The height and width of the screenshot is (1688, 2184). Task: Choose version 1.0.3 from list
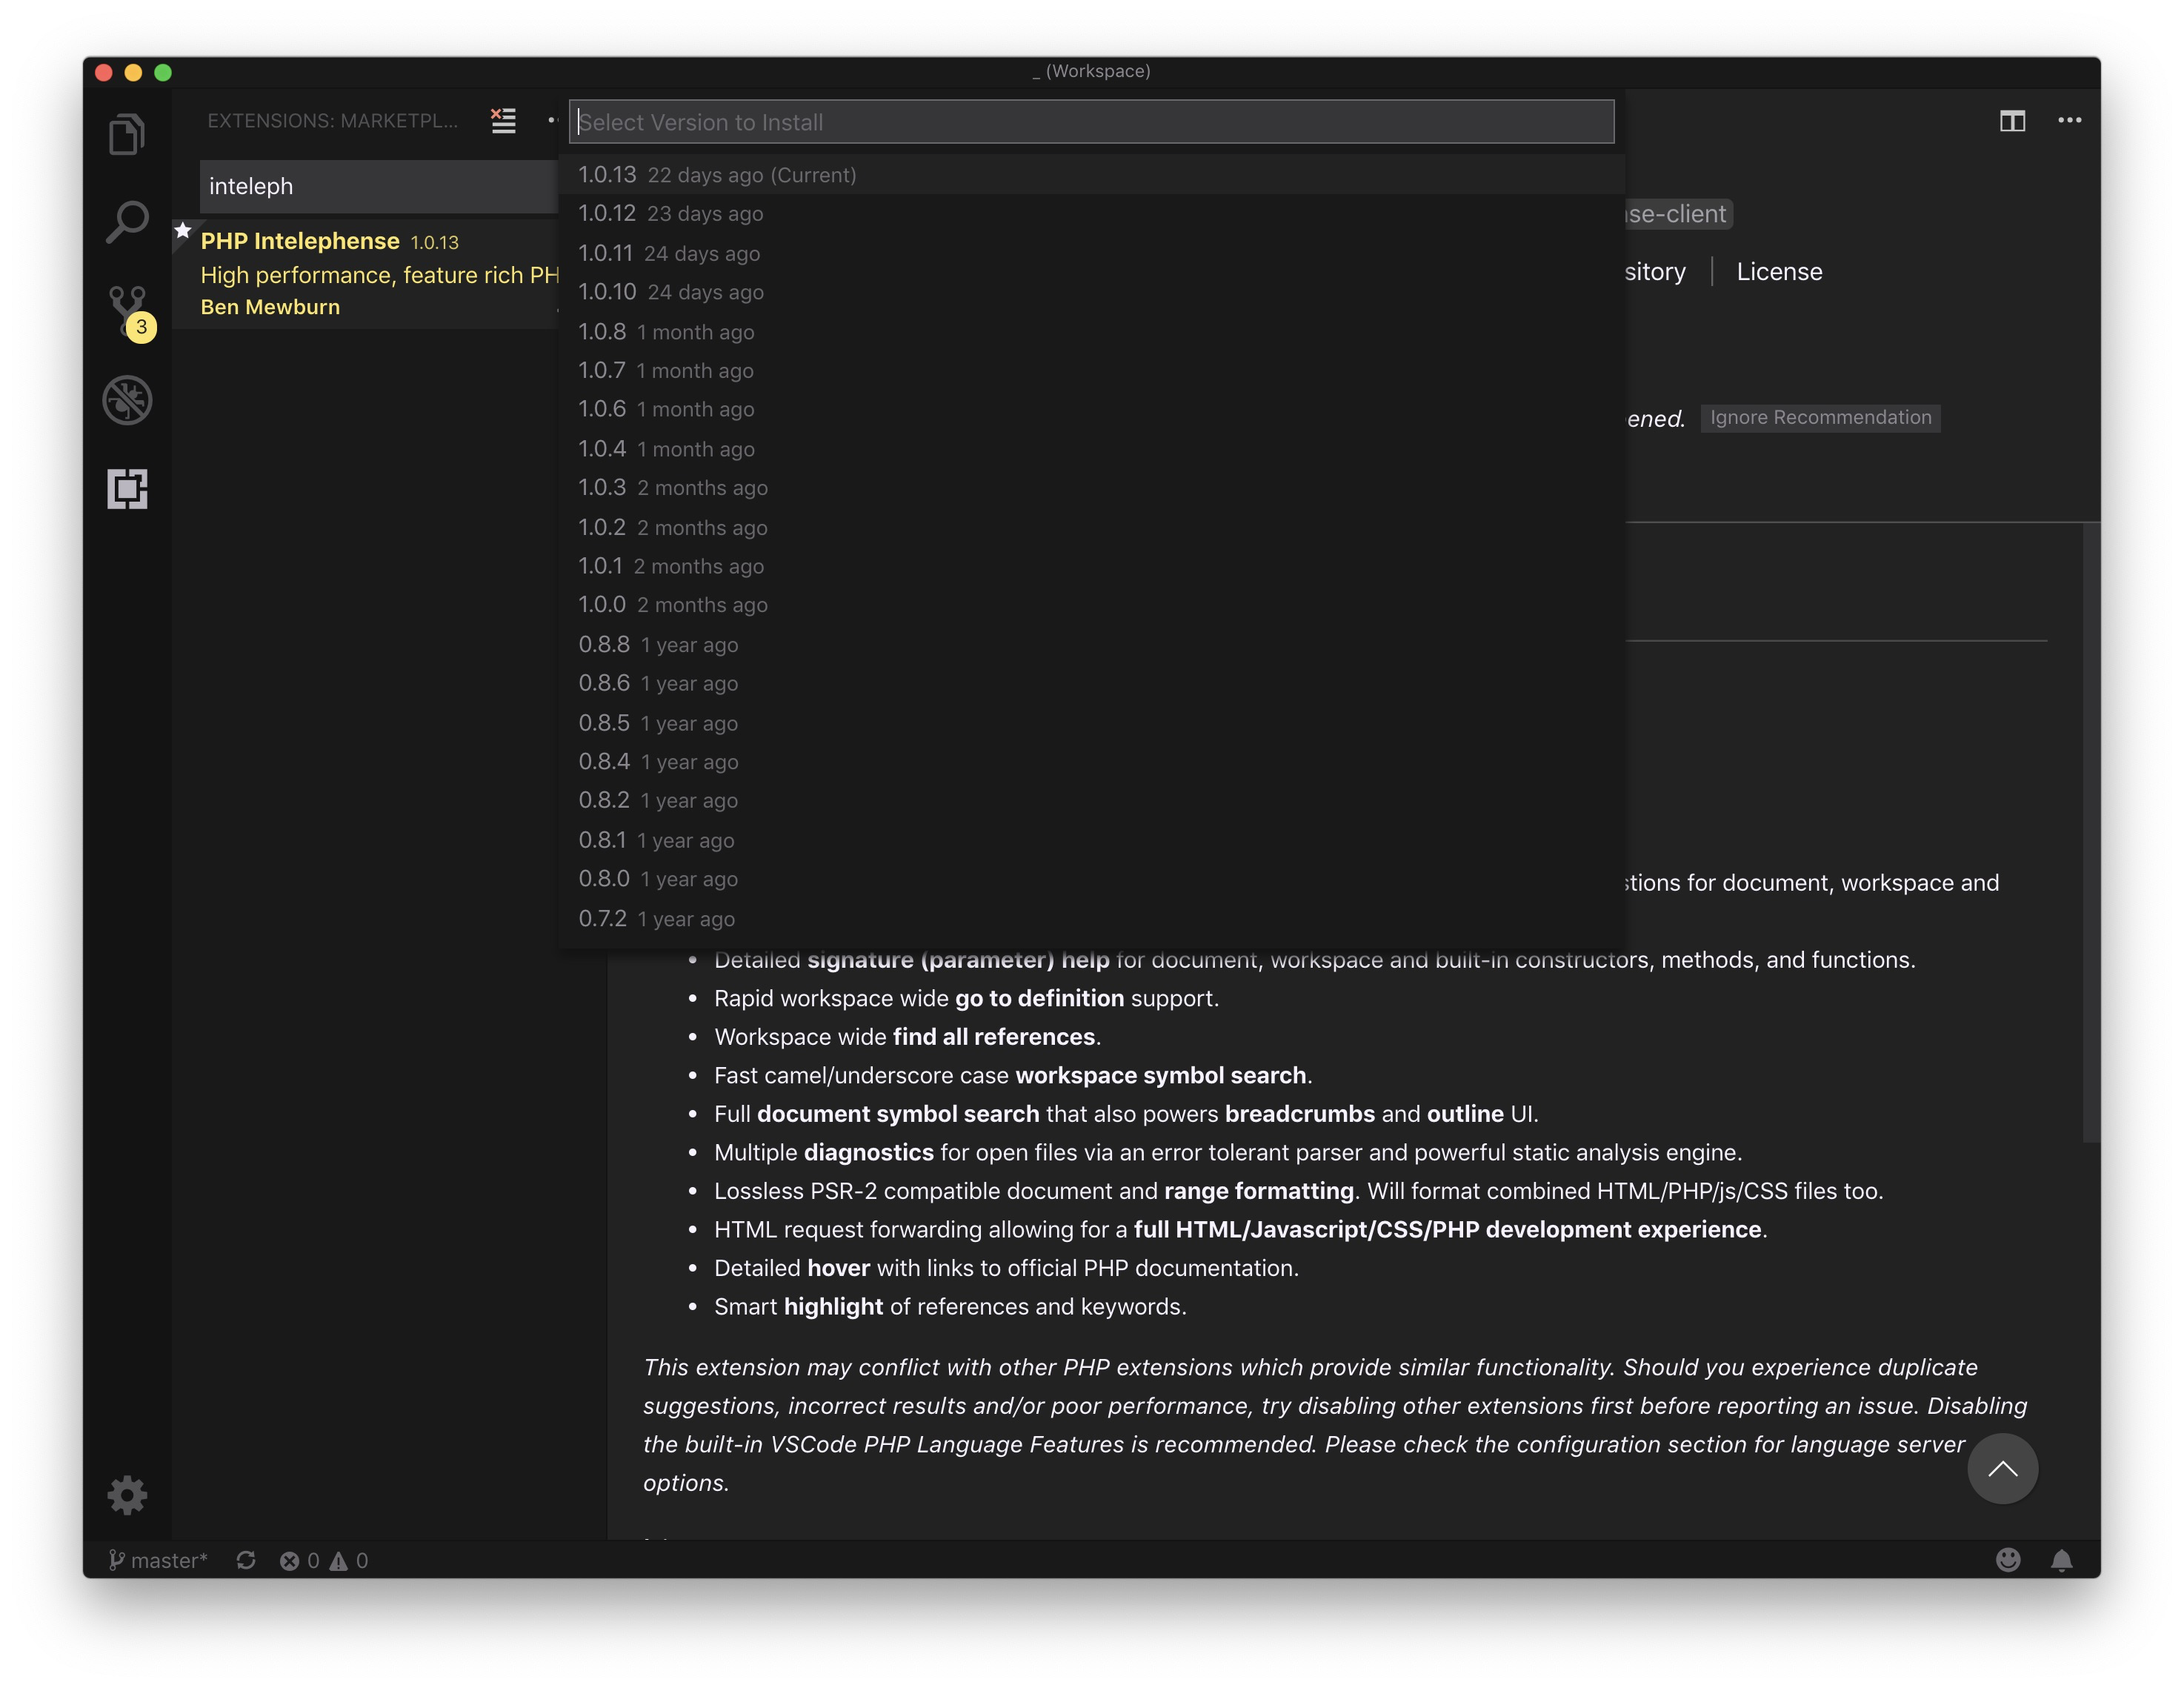(1091, 488)
